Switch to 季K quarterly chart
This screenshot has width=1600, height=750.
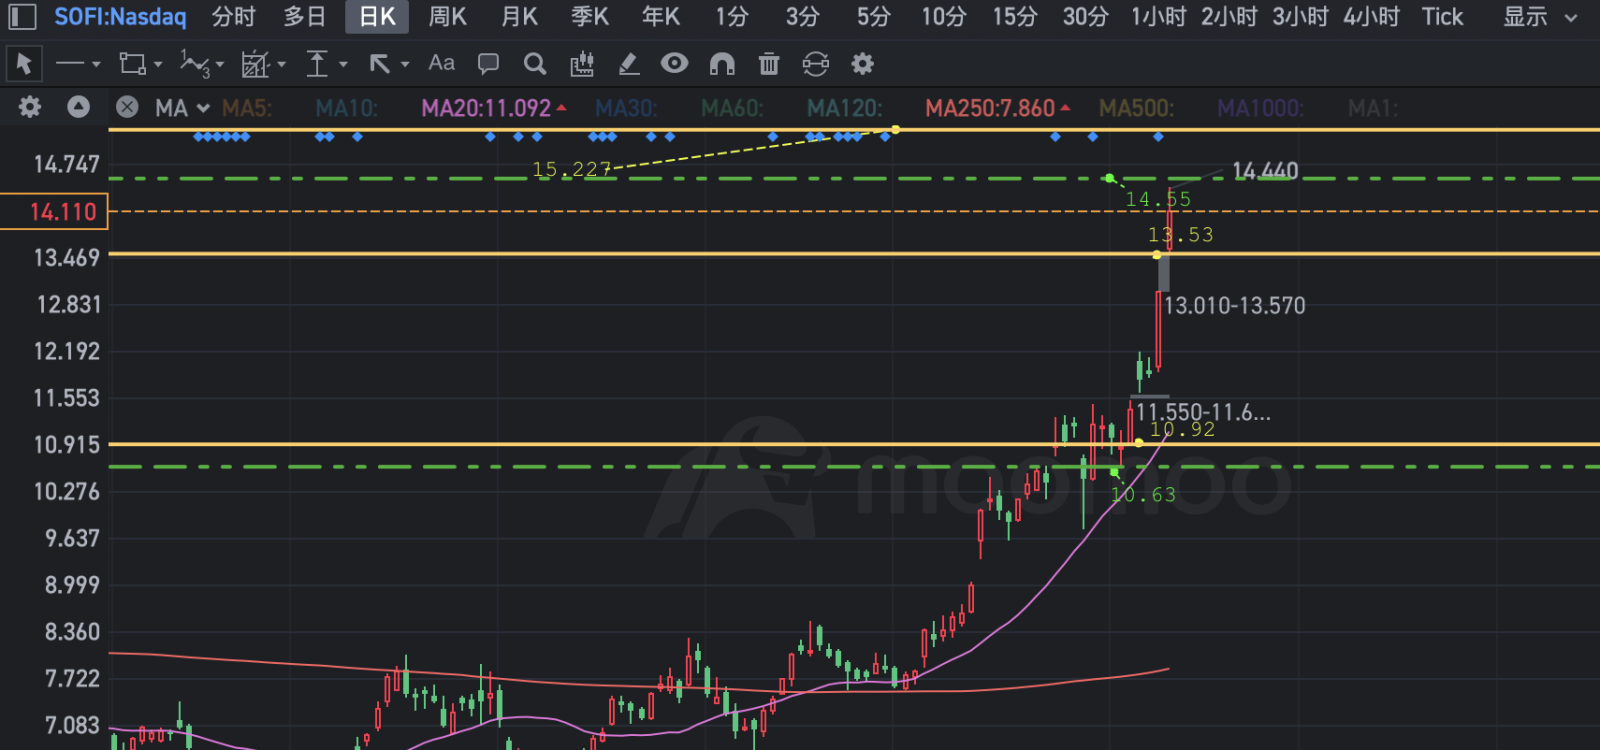[x=590, y=17]
